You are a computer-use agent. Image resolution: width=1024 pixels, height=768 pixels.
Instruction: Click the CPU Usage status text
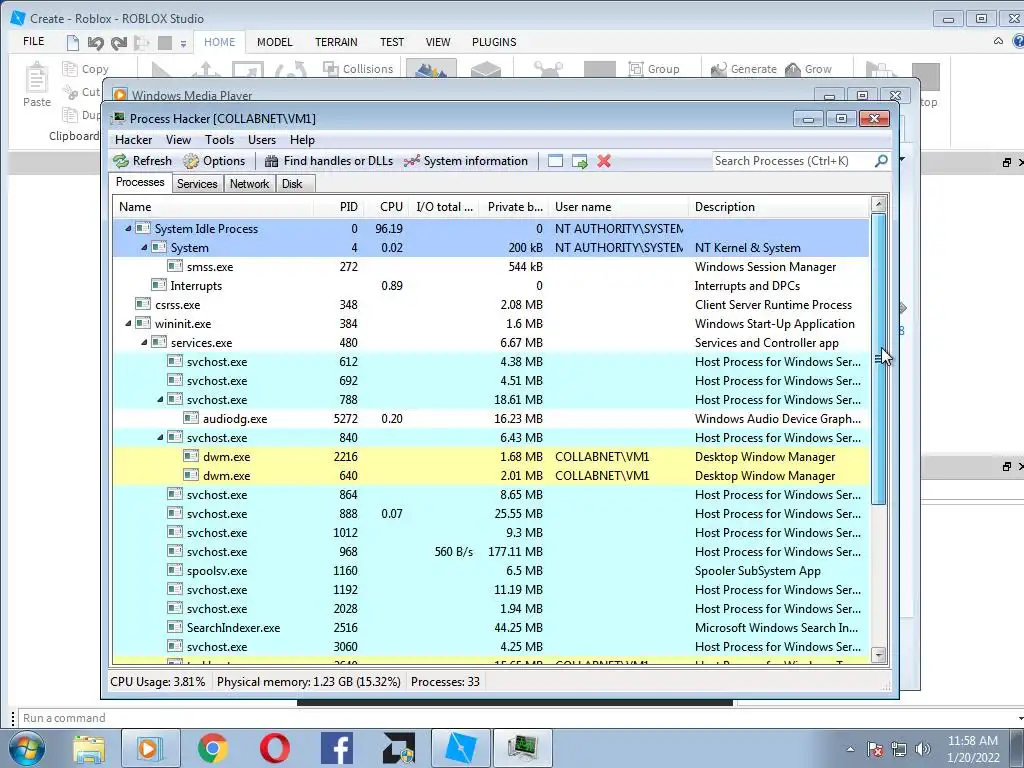pos(157,682)
